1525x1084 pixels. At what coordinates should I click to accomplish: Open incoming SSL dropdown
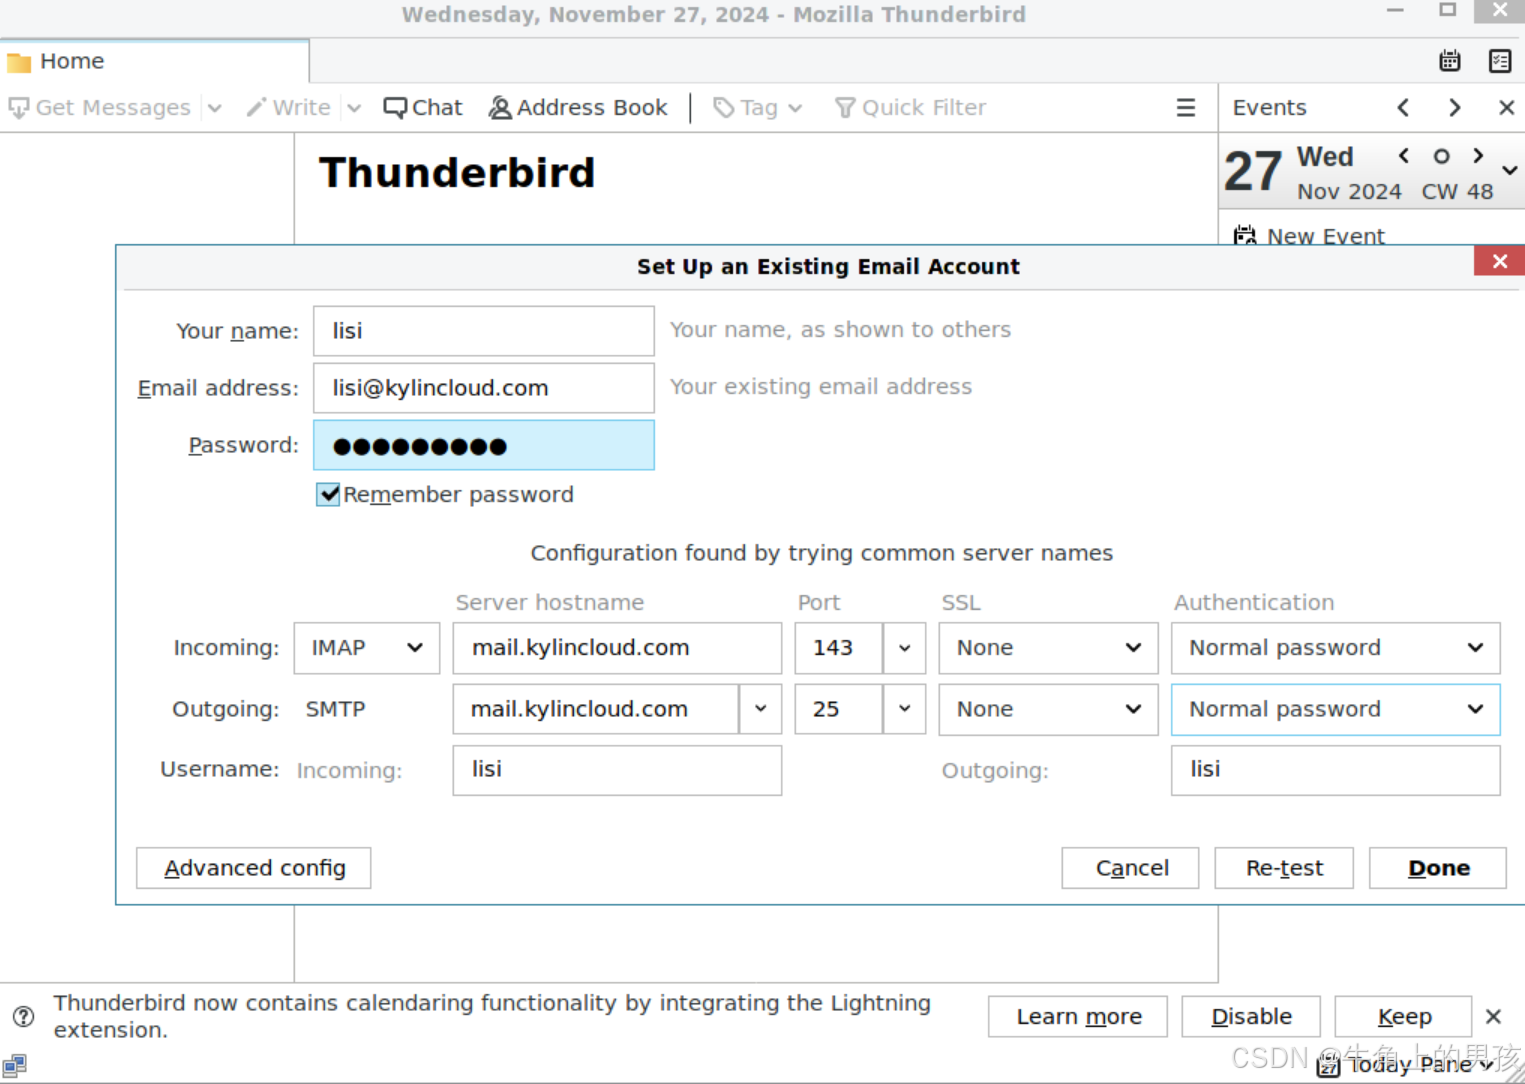1048,648
